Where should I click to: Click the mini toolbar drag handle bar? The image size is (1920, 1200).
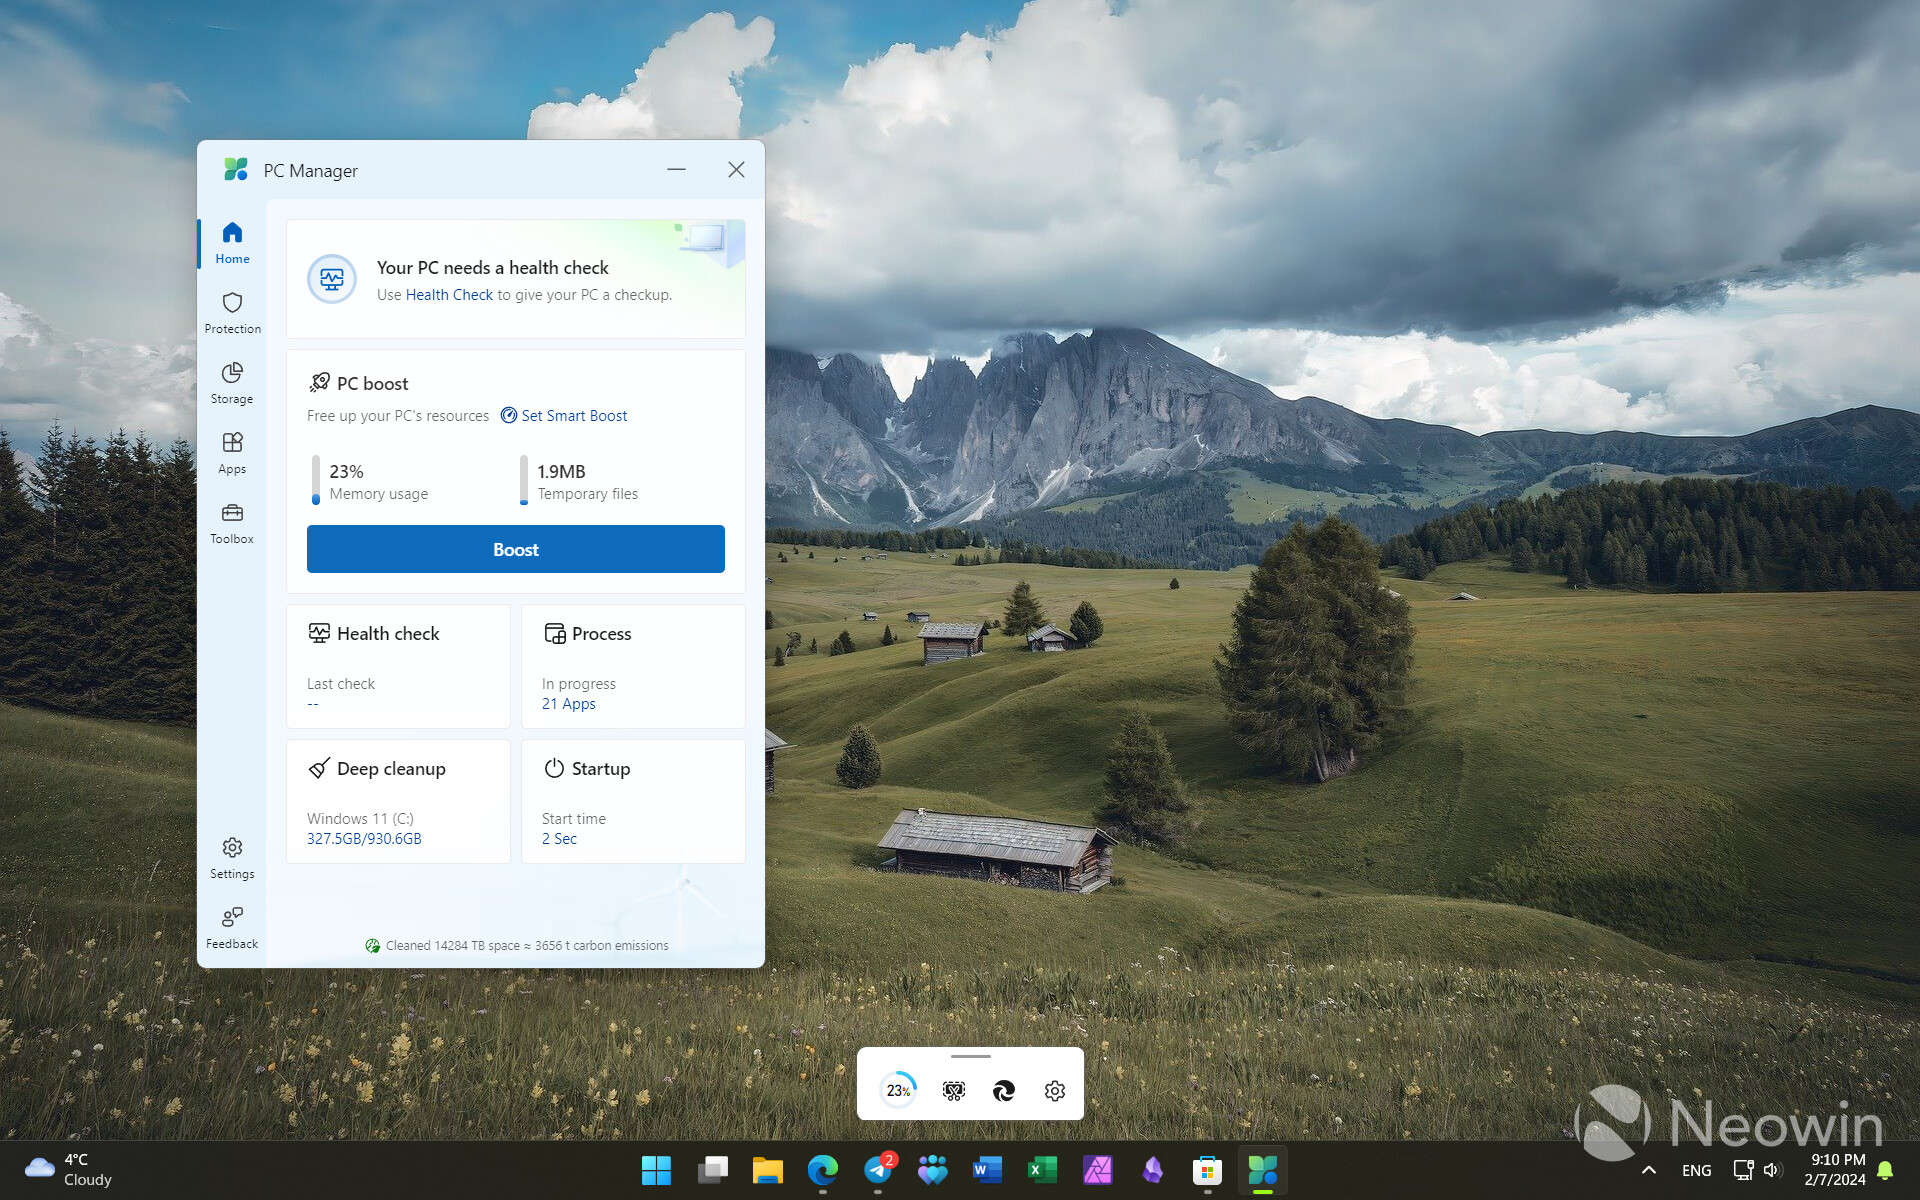point(970,1057)
